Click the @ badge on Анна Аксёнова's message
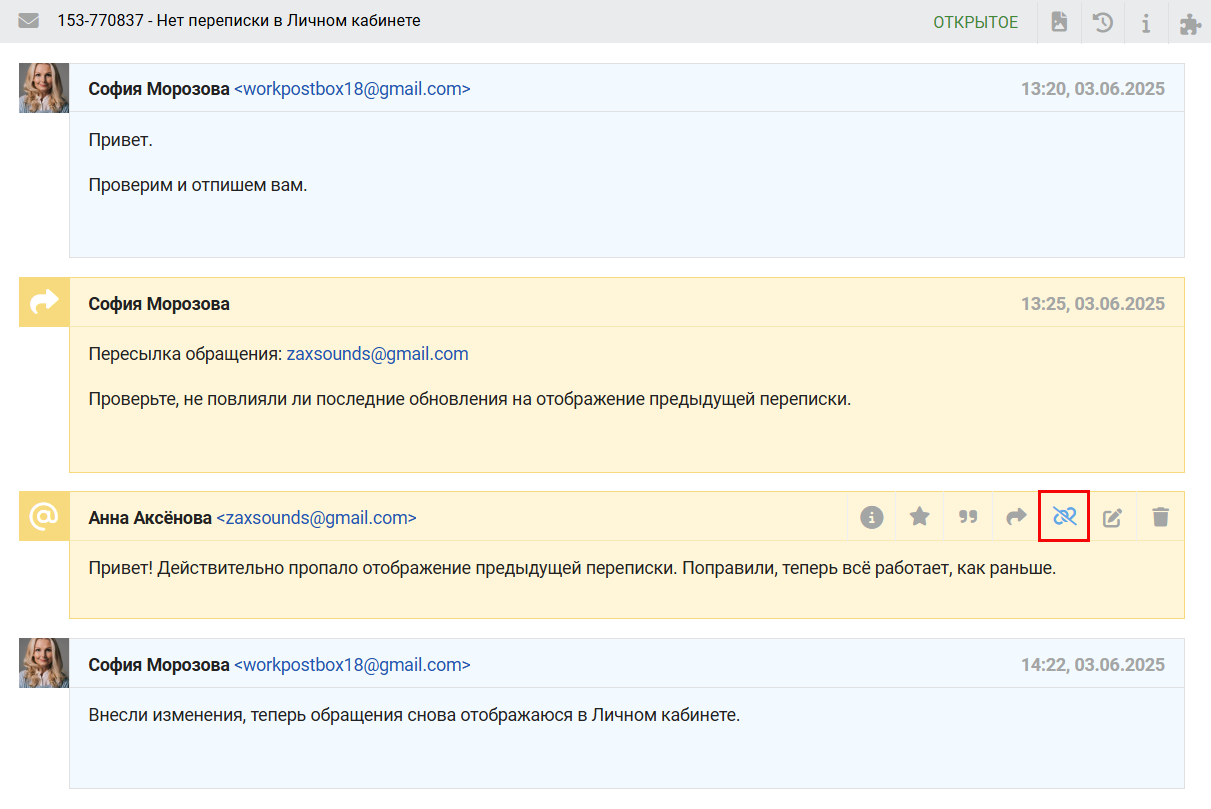The height and width of the screenshot is (809, 1211). point(44,516)
